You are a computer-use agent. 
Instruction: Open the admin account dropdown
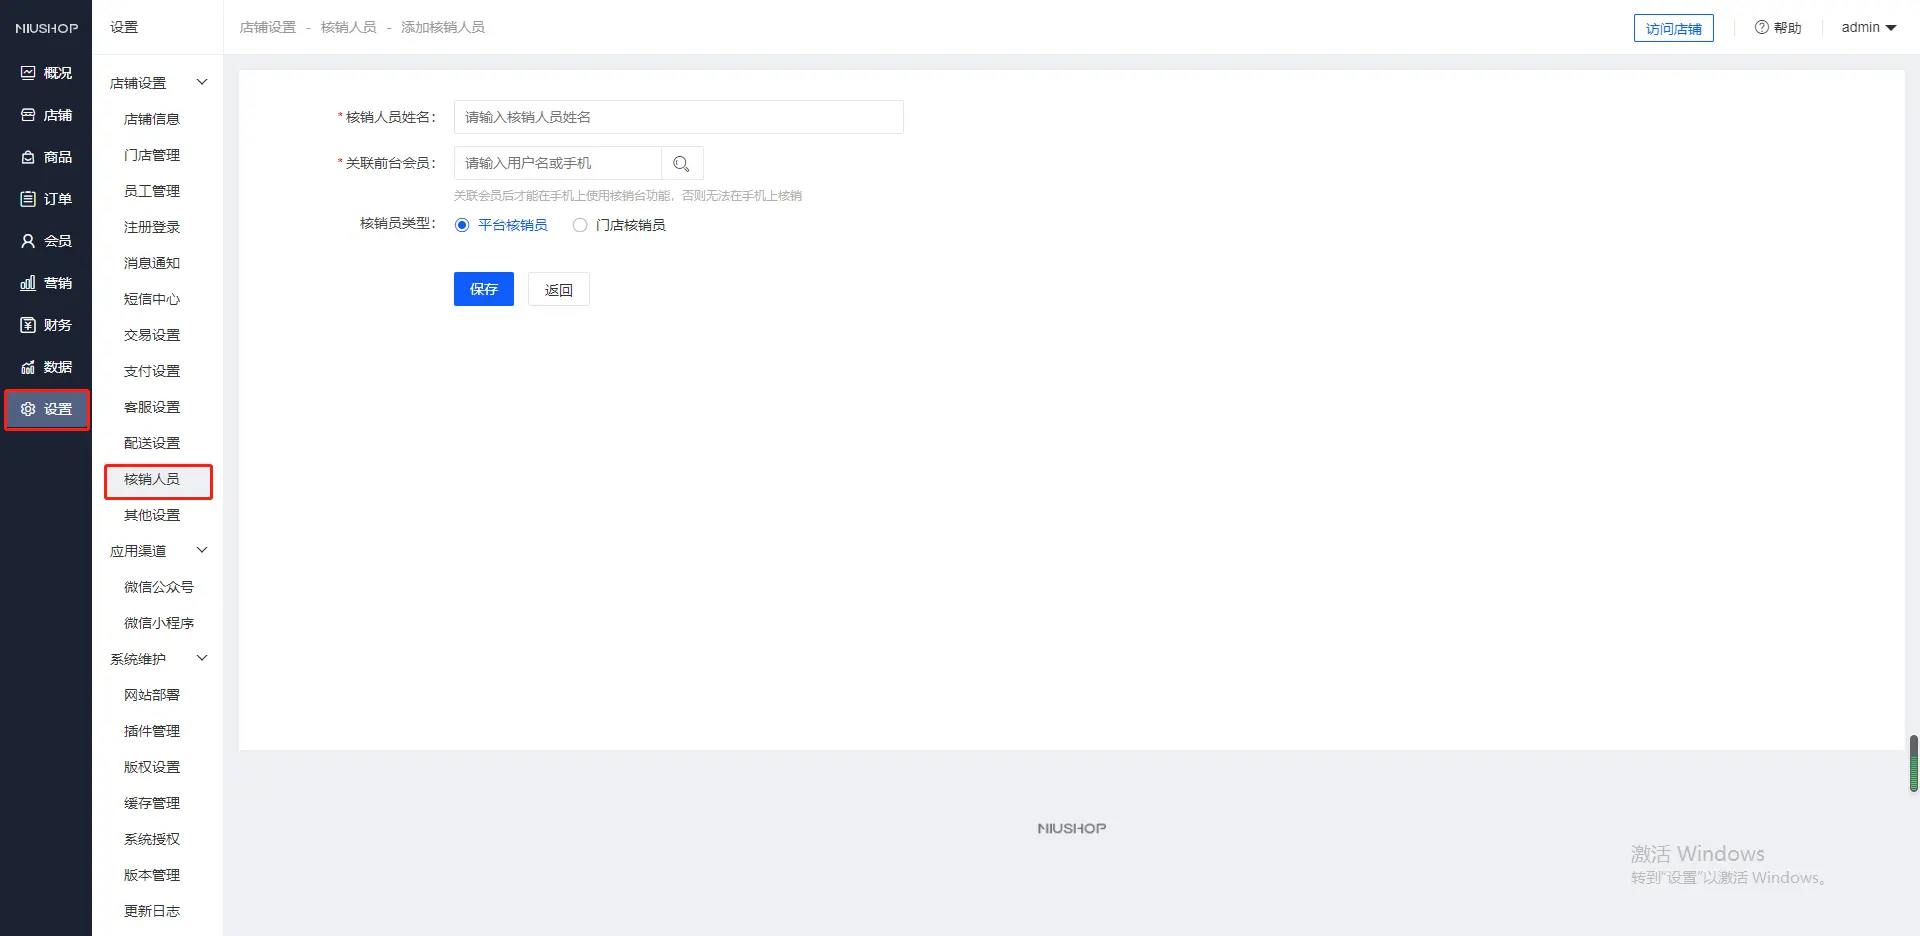coord(1868,27)
